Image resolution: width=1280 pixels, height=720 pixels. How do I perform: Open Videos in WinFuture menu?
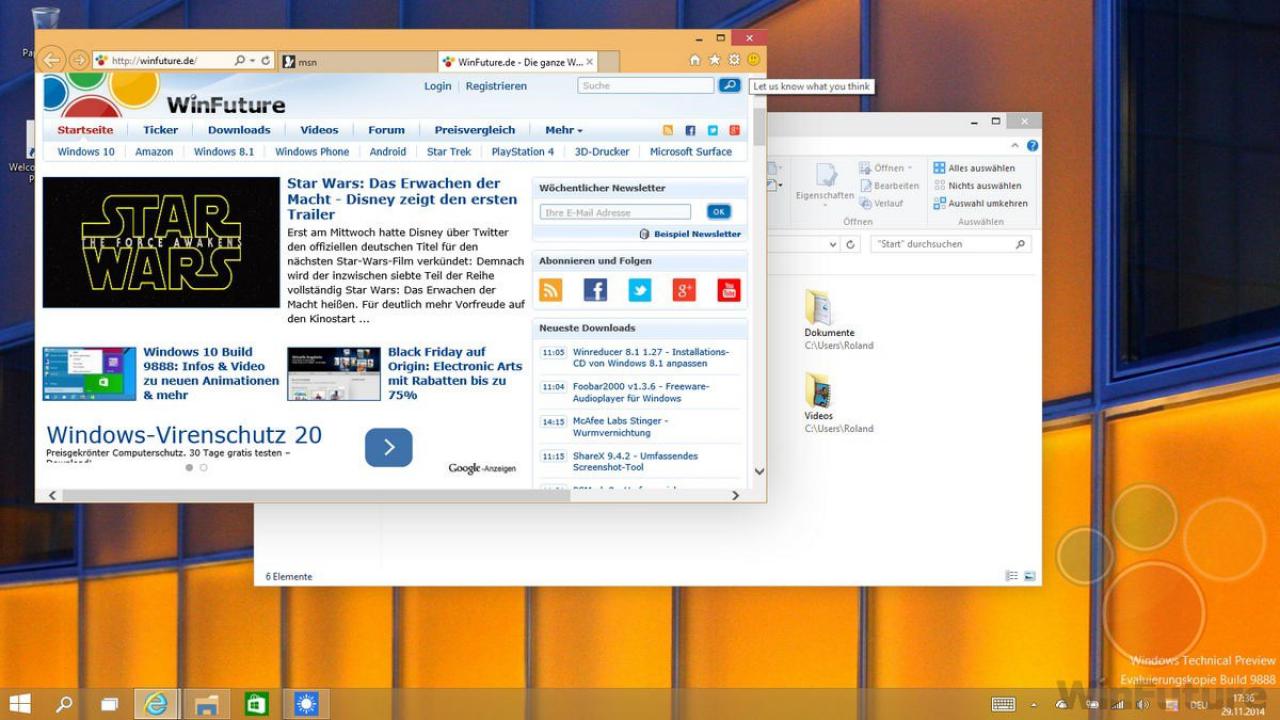pyautogui.click(x=319, y=130)
